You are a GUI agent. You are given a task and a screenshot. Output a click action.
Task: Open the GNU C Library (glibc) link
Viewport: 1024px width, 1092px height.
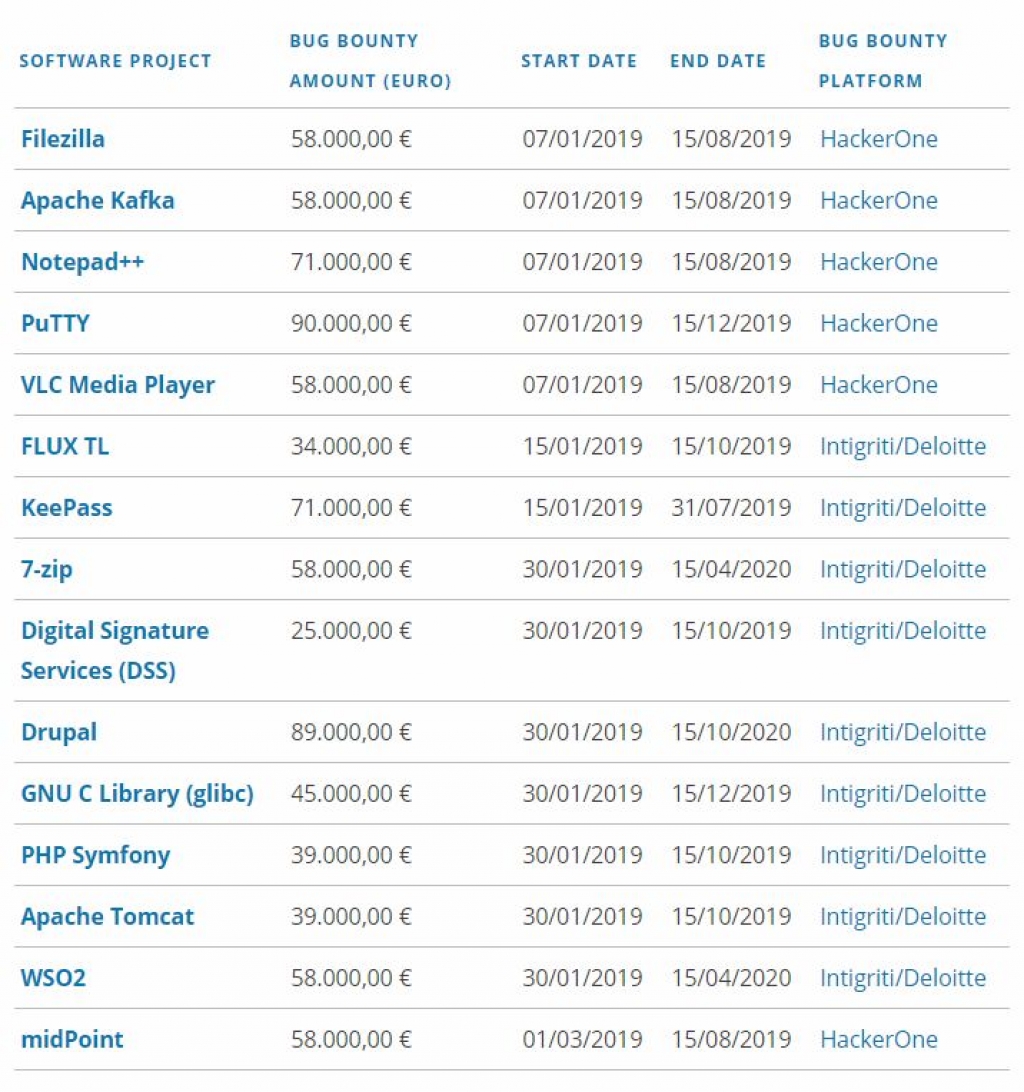coord(137,793)
